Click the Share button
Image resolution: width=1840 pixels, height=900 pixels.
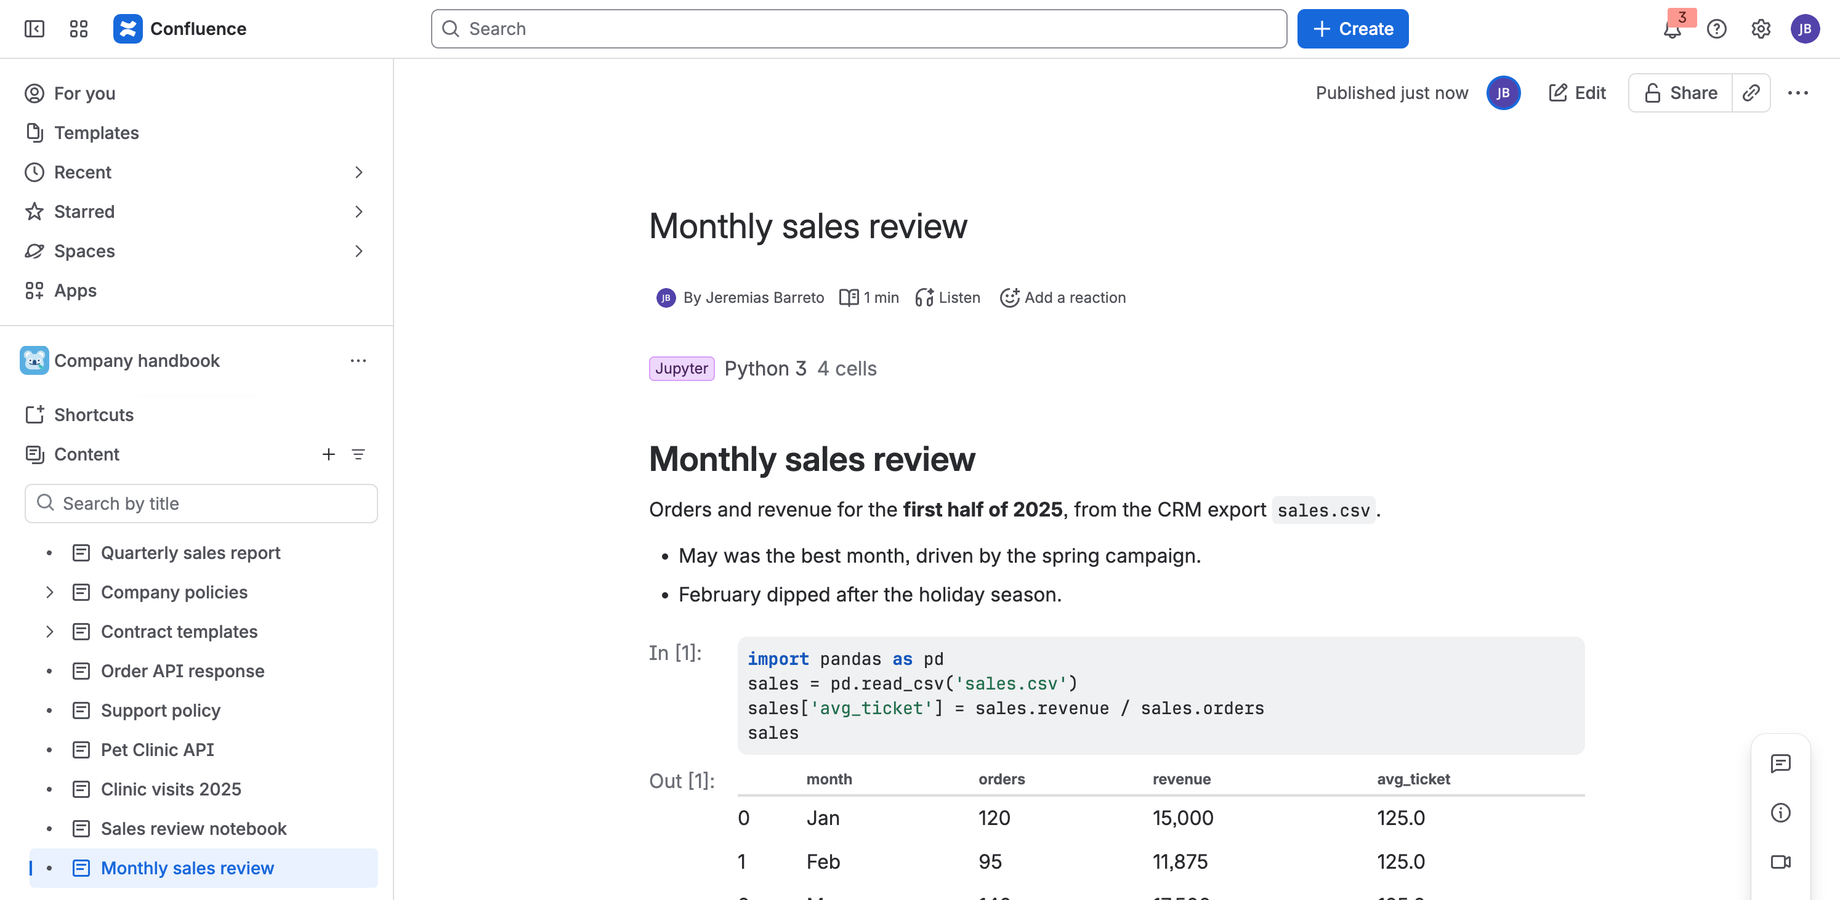pos(1680,93)
